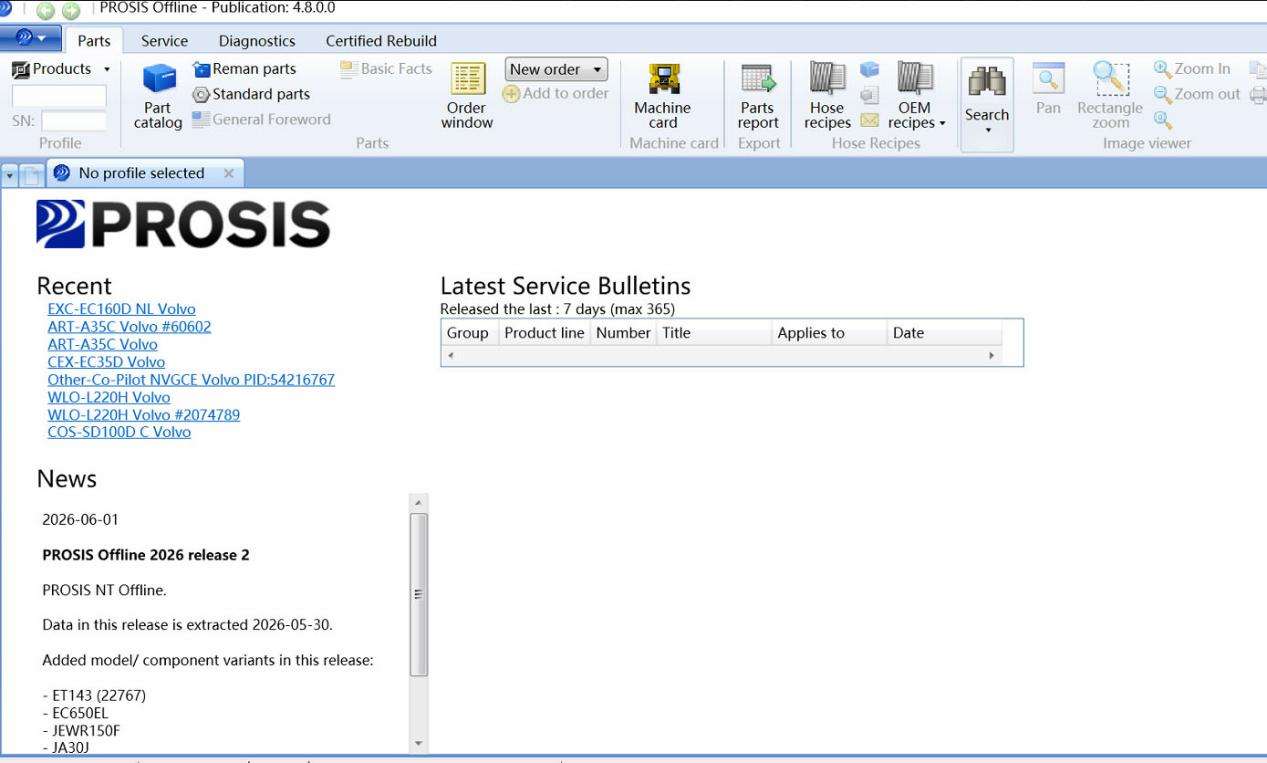The image size is (1267, 763).
Task: Sort bulletins by Title column
Action: [713, 334]
